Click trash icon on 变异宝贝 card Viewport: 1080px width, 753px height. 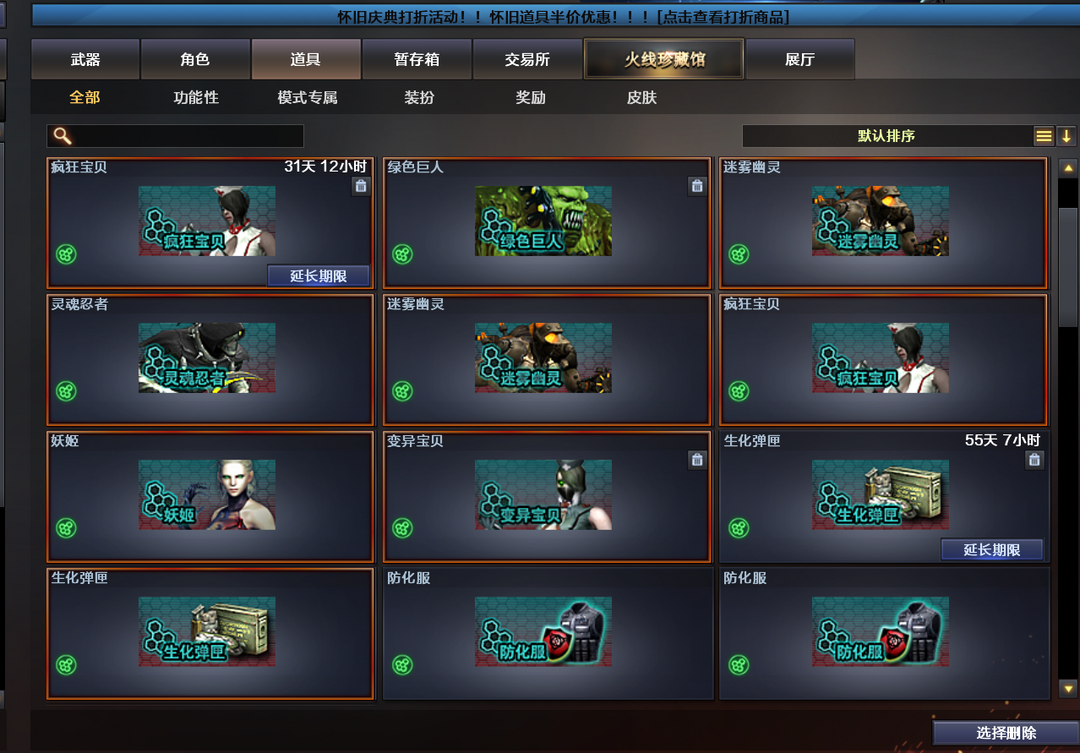[x=697, y=460]
